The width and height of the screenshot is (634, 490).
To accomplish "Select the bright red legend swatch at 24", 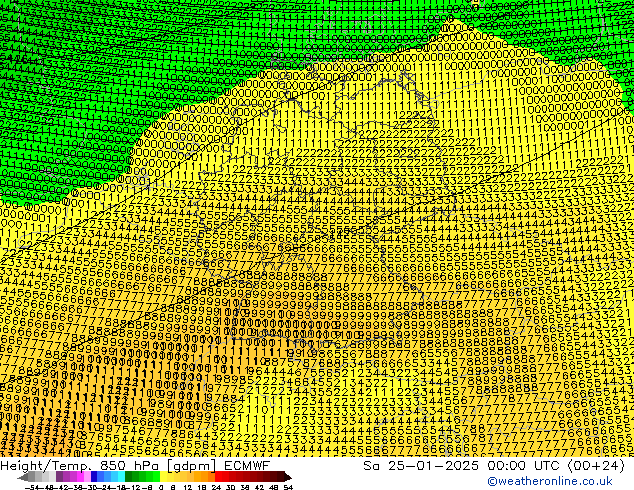I will [x=218, y=476].
